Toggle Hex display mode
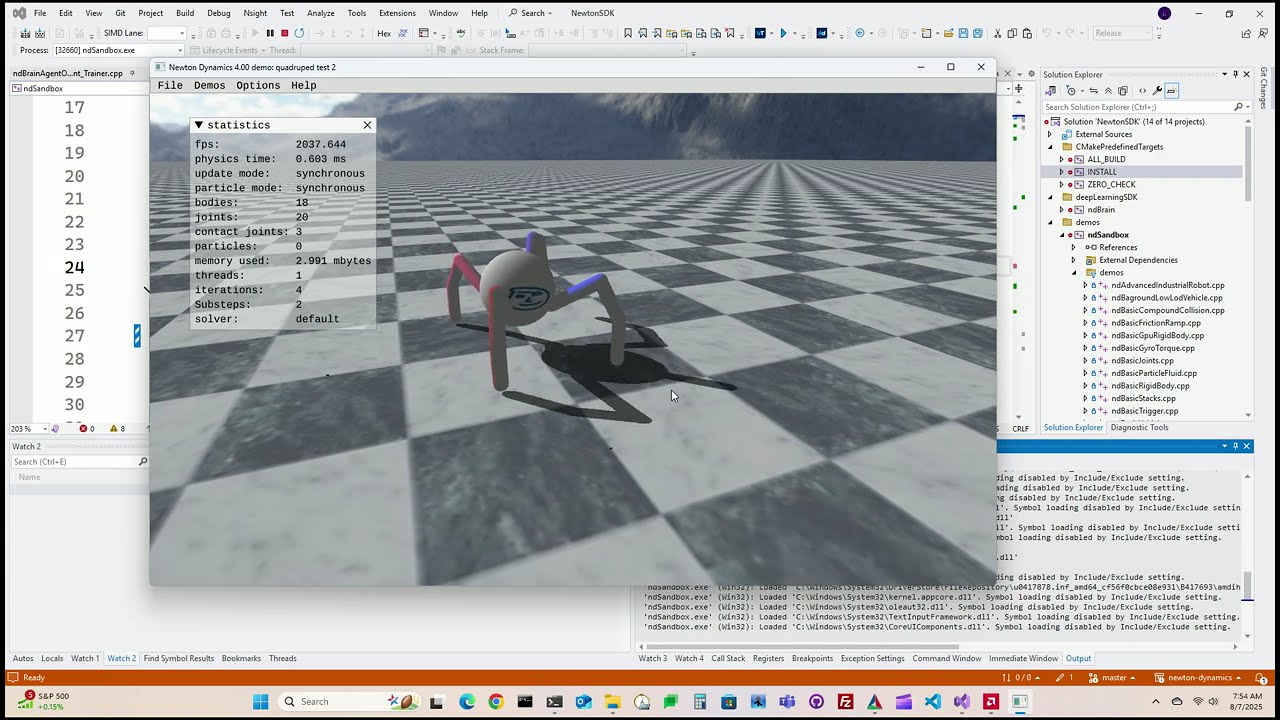1280x720 pixels. point(384,33)
